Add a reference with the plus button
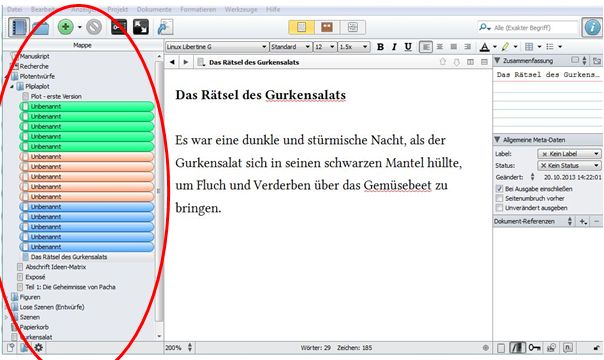 [583, 221]
